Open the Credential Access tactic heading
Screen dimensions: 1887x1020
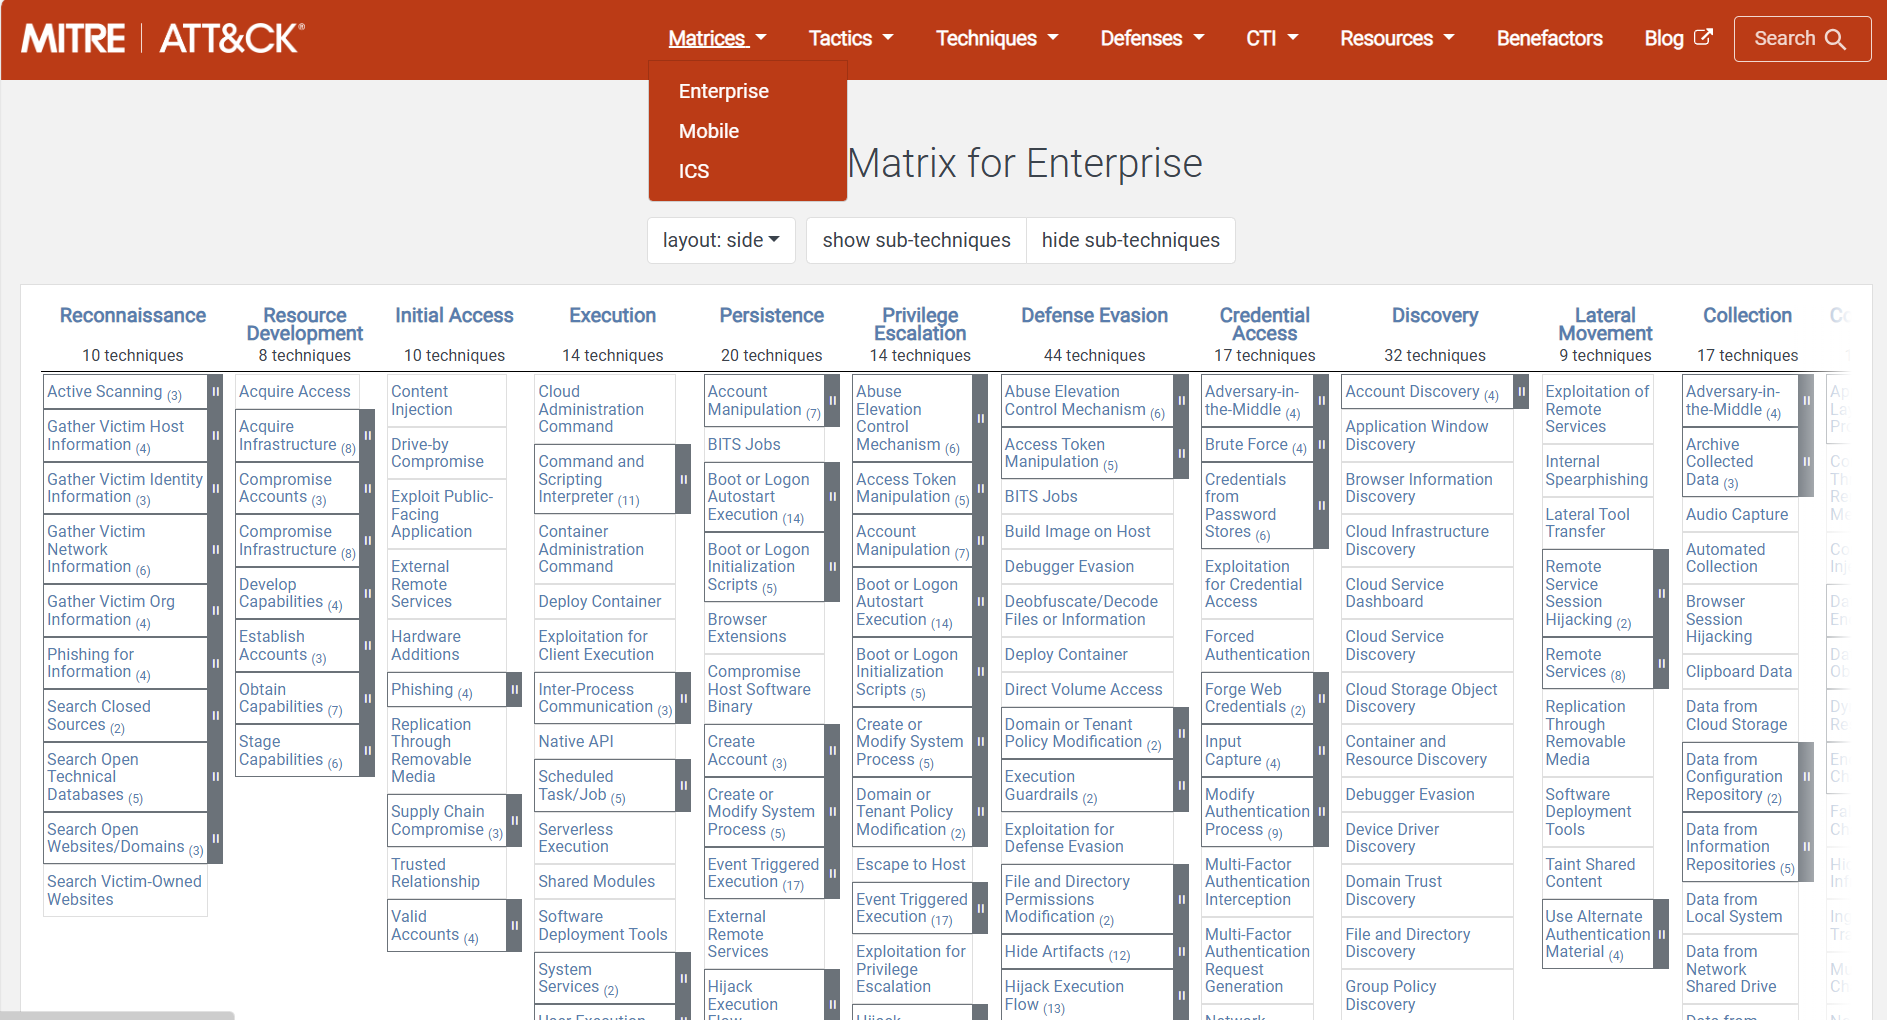pyautogui.click(x=1265, y=324)
